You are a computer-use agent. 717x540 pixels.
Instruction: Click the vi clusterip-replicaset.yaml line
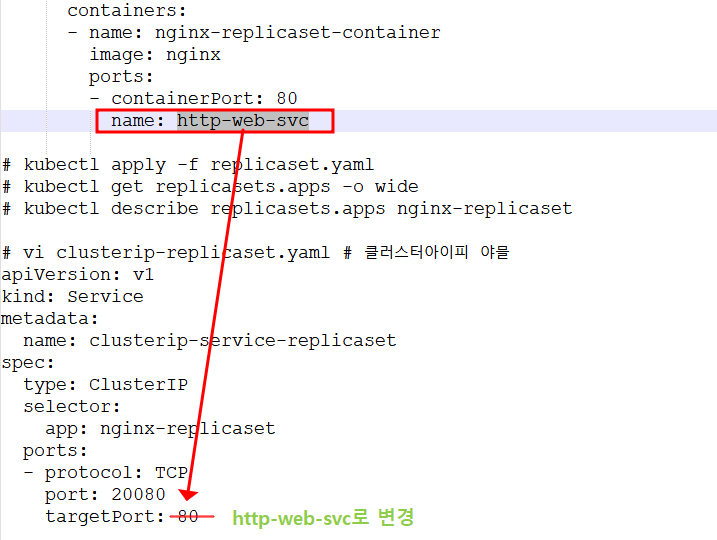166,252
